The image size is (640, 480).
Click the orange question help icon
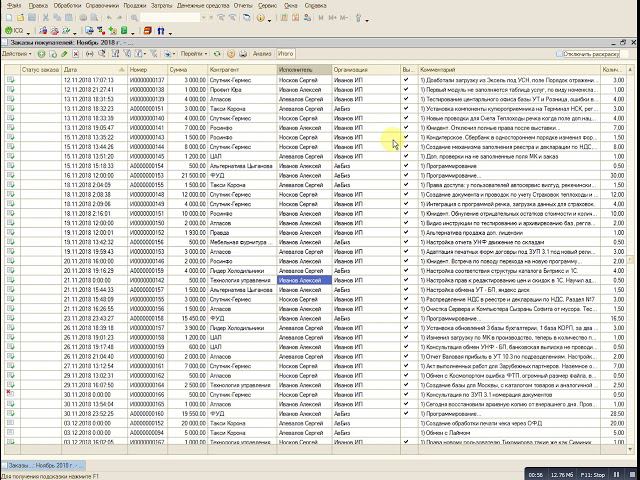tap(231, 54)
